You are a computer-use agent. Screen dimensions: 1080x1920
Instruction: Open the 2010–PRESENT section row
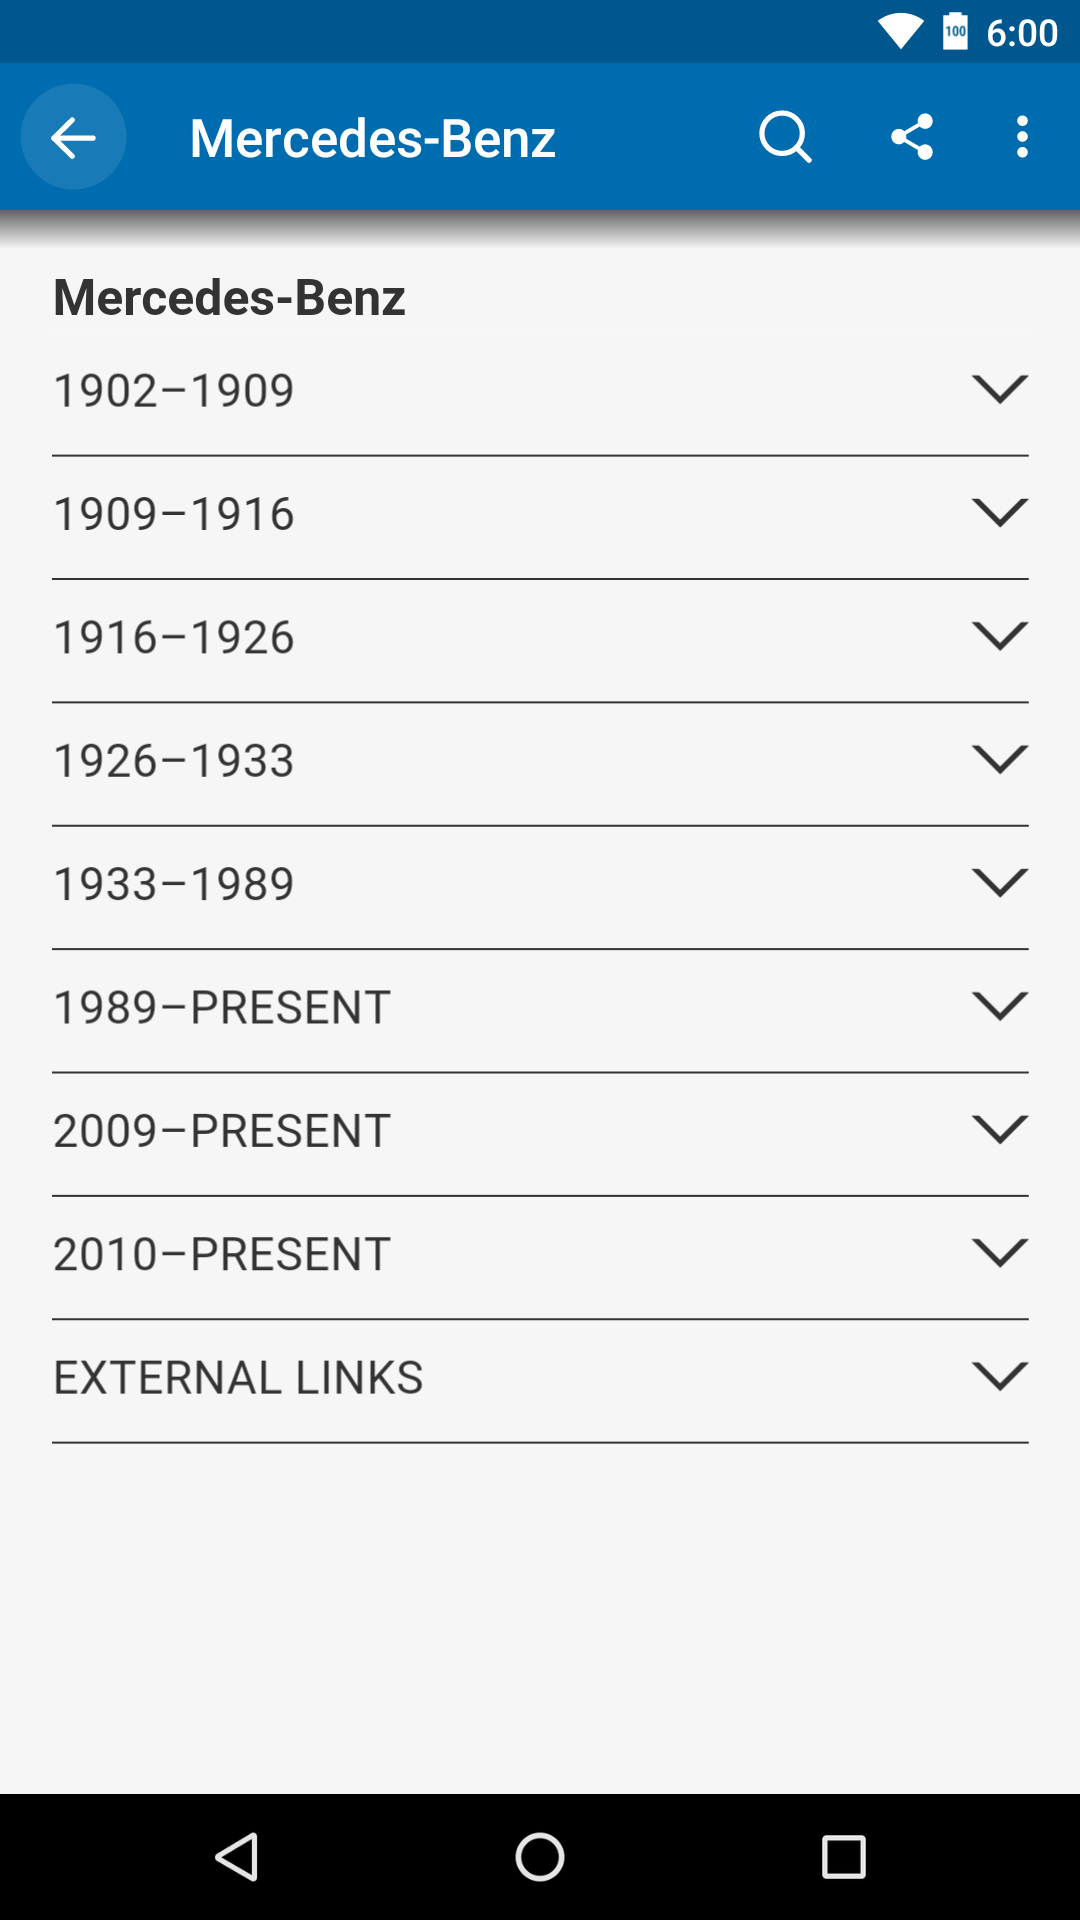(x=540, y=1257)
